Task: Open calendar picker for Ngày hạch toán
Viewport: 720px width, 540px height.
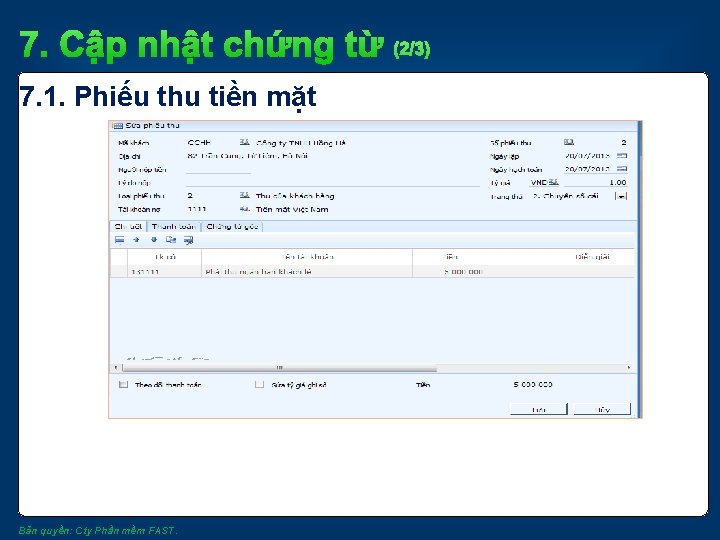Action: click(622, 169)
